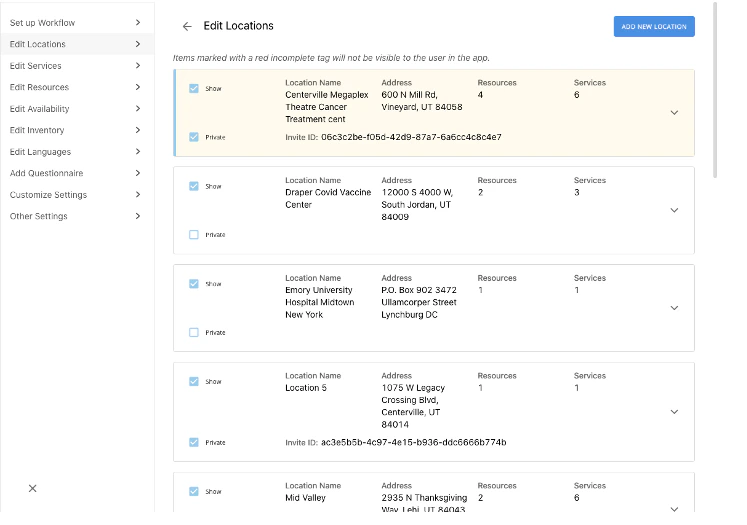Enable Private for Emory University Hospital Midtown
This screenshot has width=747, height=525.
tap(194, 333)
